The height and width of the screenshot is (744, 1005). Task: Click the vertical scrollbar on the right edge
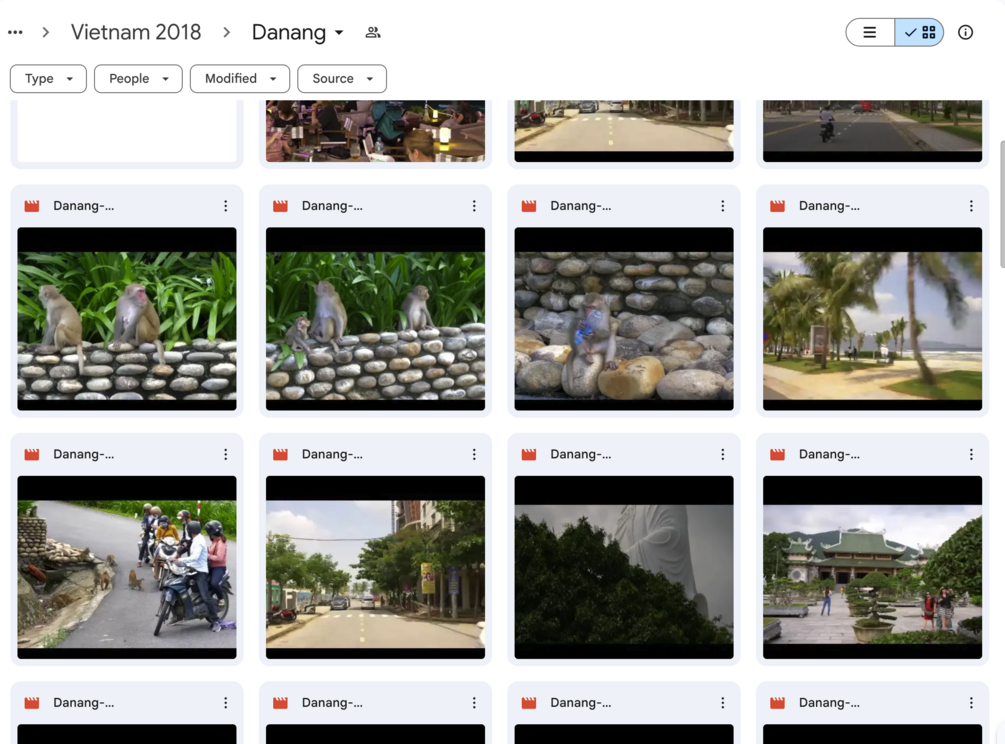pyautogui.click(x=1002, y=204)
